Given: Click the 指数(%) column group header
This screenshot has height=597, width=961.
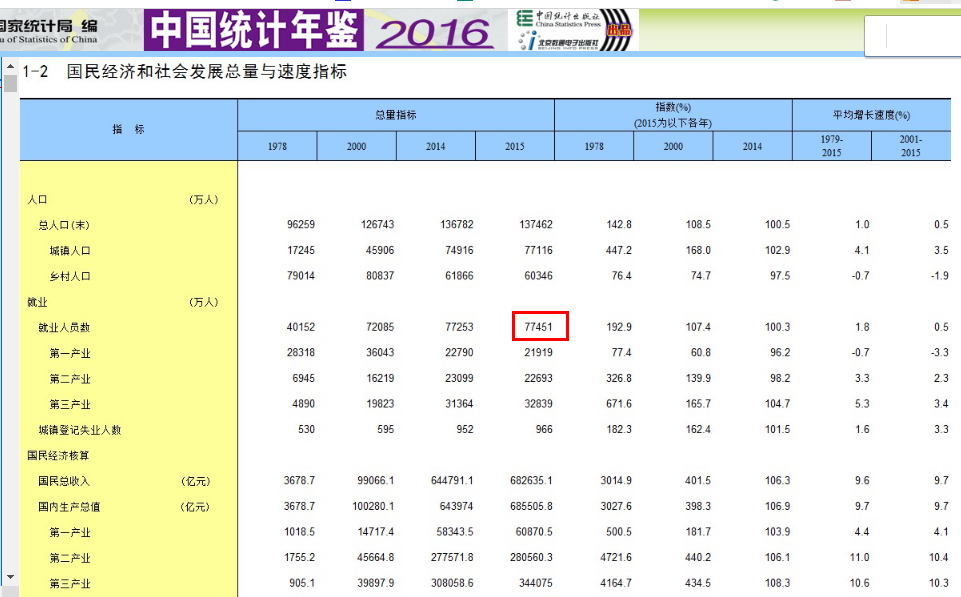Looking at the screenshot, I should (x=672, y=114).
